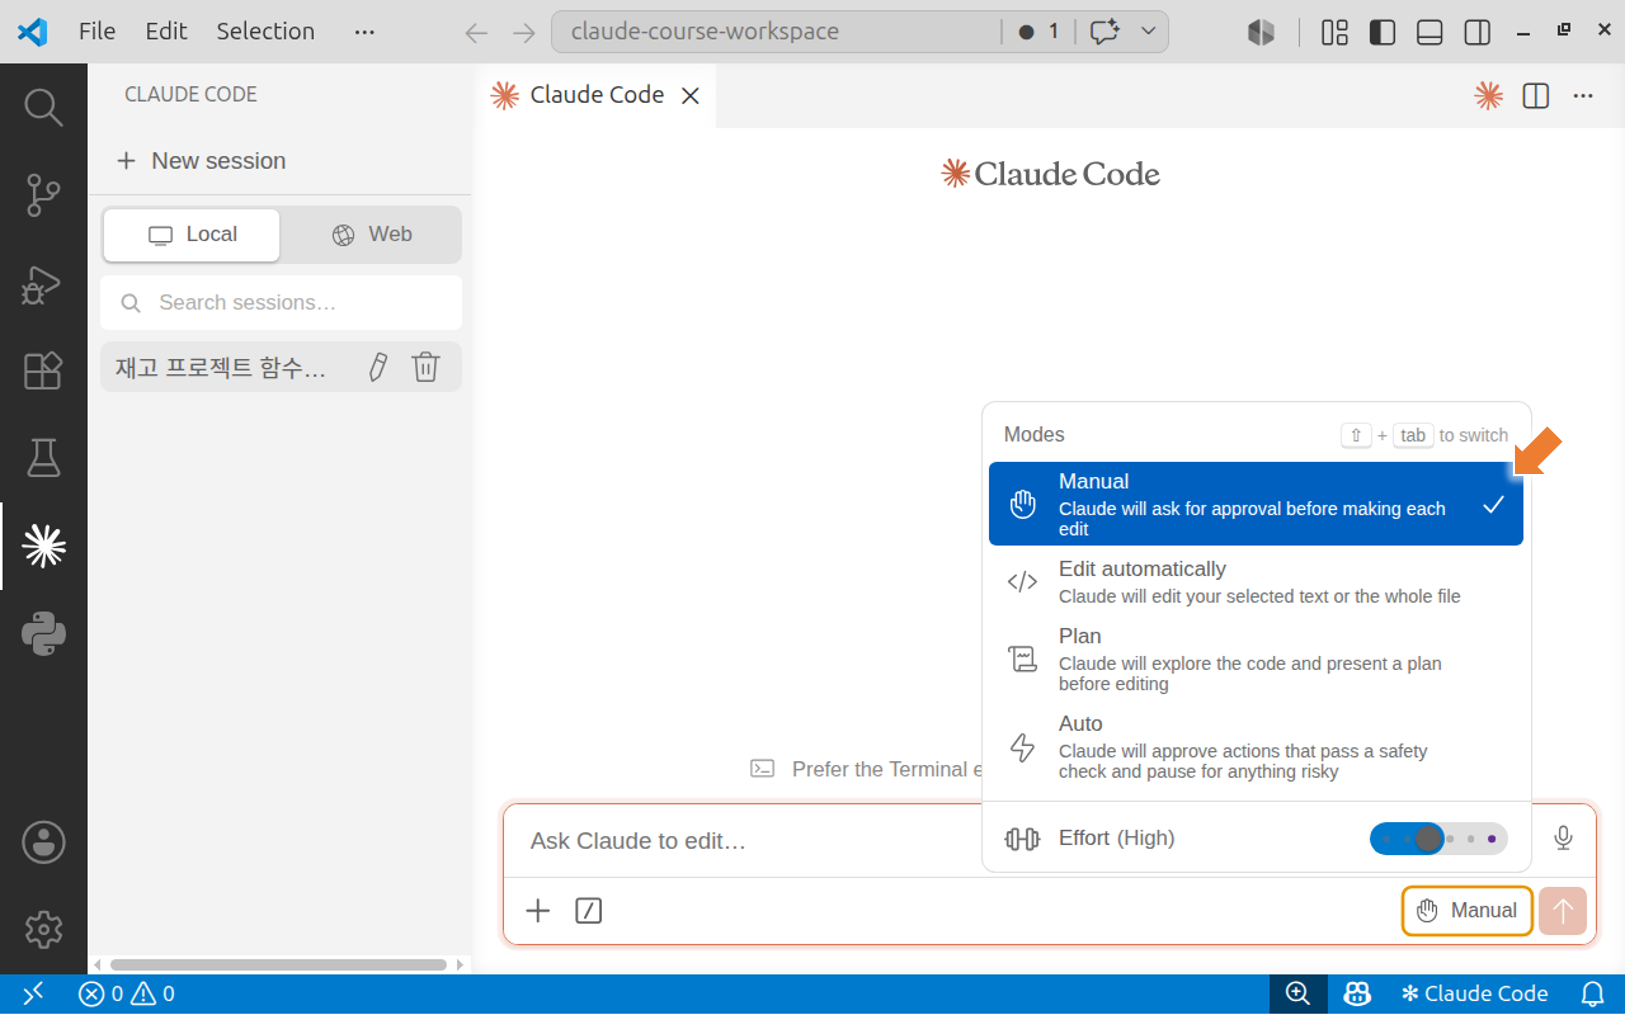
Task: Rename the 재고 프로젝트 session
Action: [x=378, y=367]
